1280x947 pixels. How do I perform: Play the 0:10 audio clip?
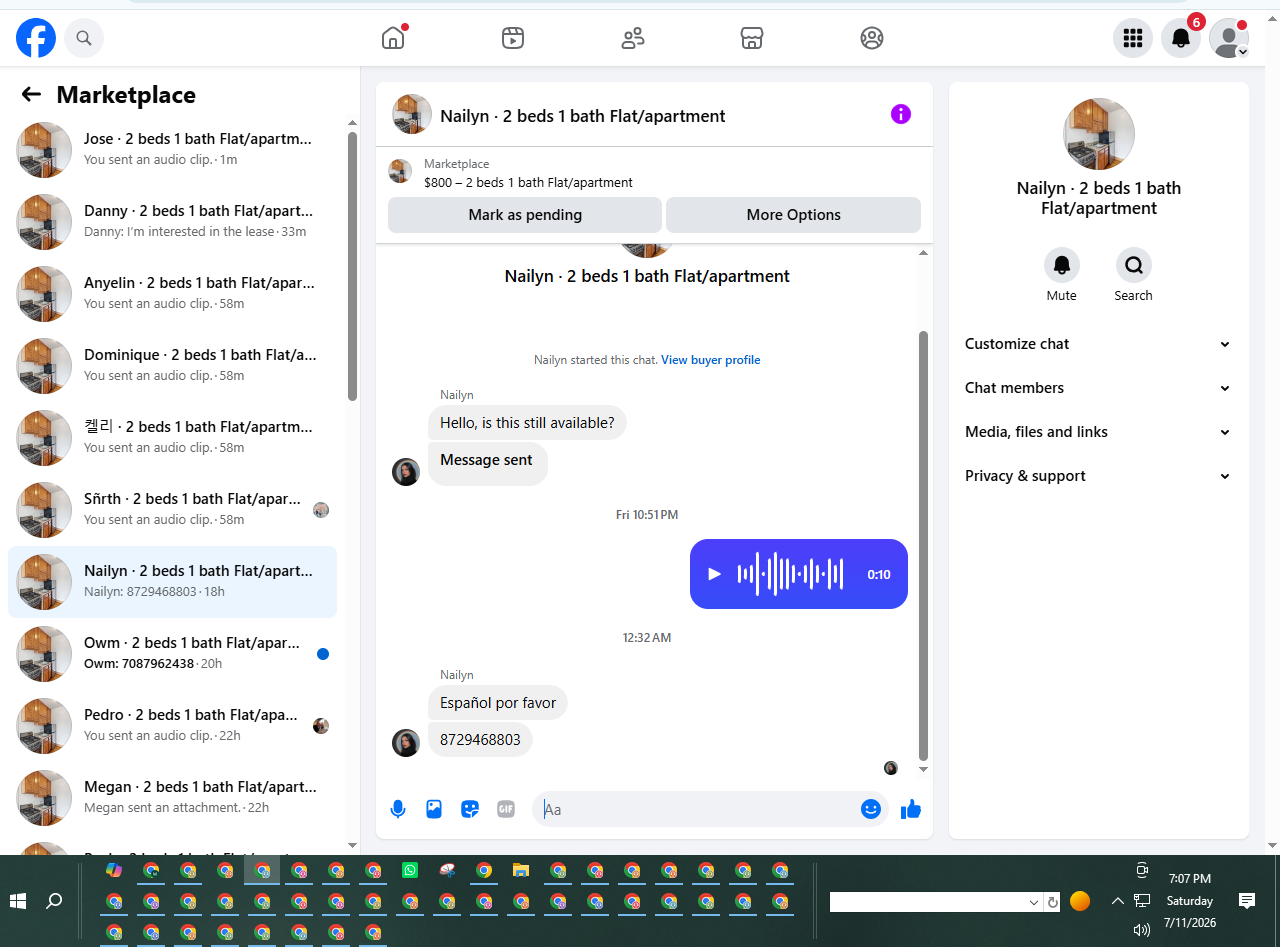714,574
